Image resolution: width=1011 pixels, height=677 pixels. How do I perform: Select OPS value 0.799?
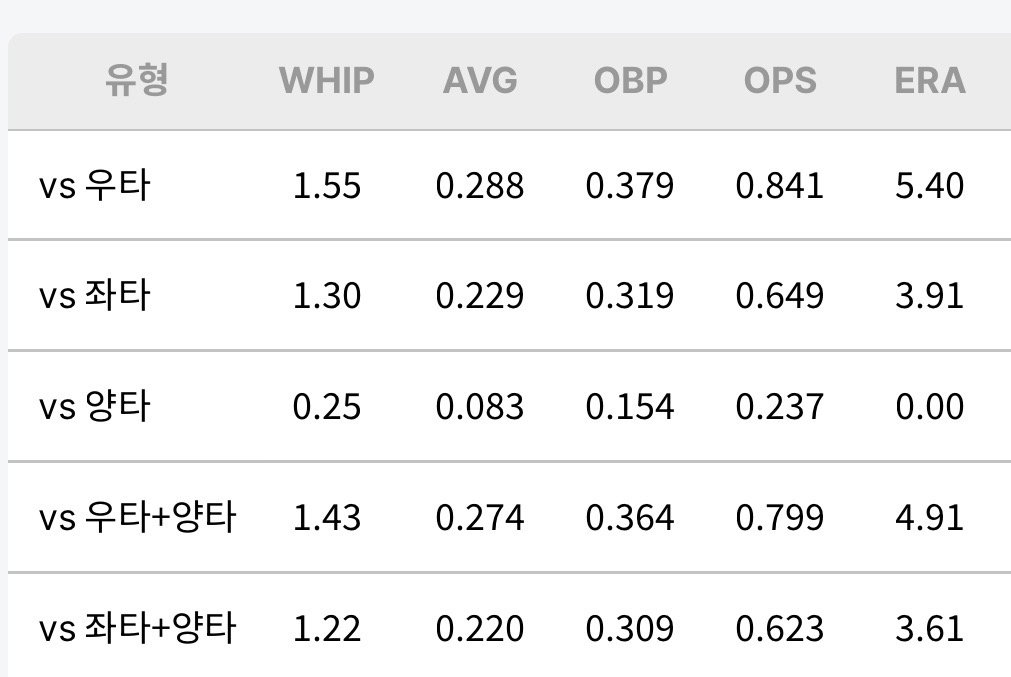[x=780, y=518]
